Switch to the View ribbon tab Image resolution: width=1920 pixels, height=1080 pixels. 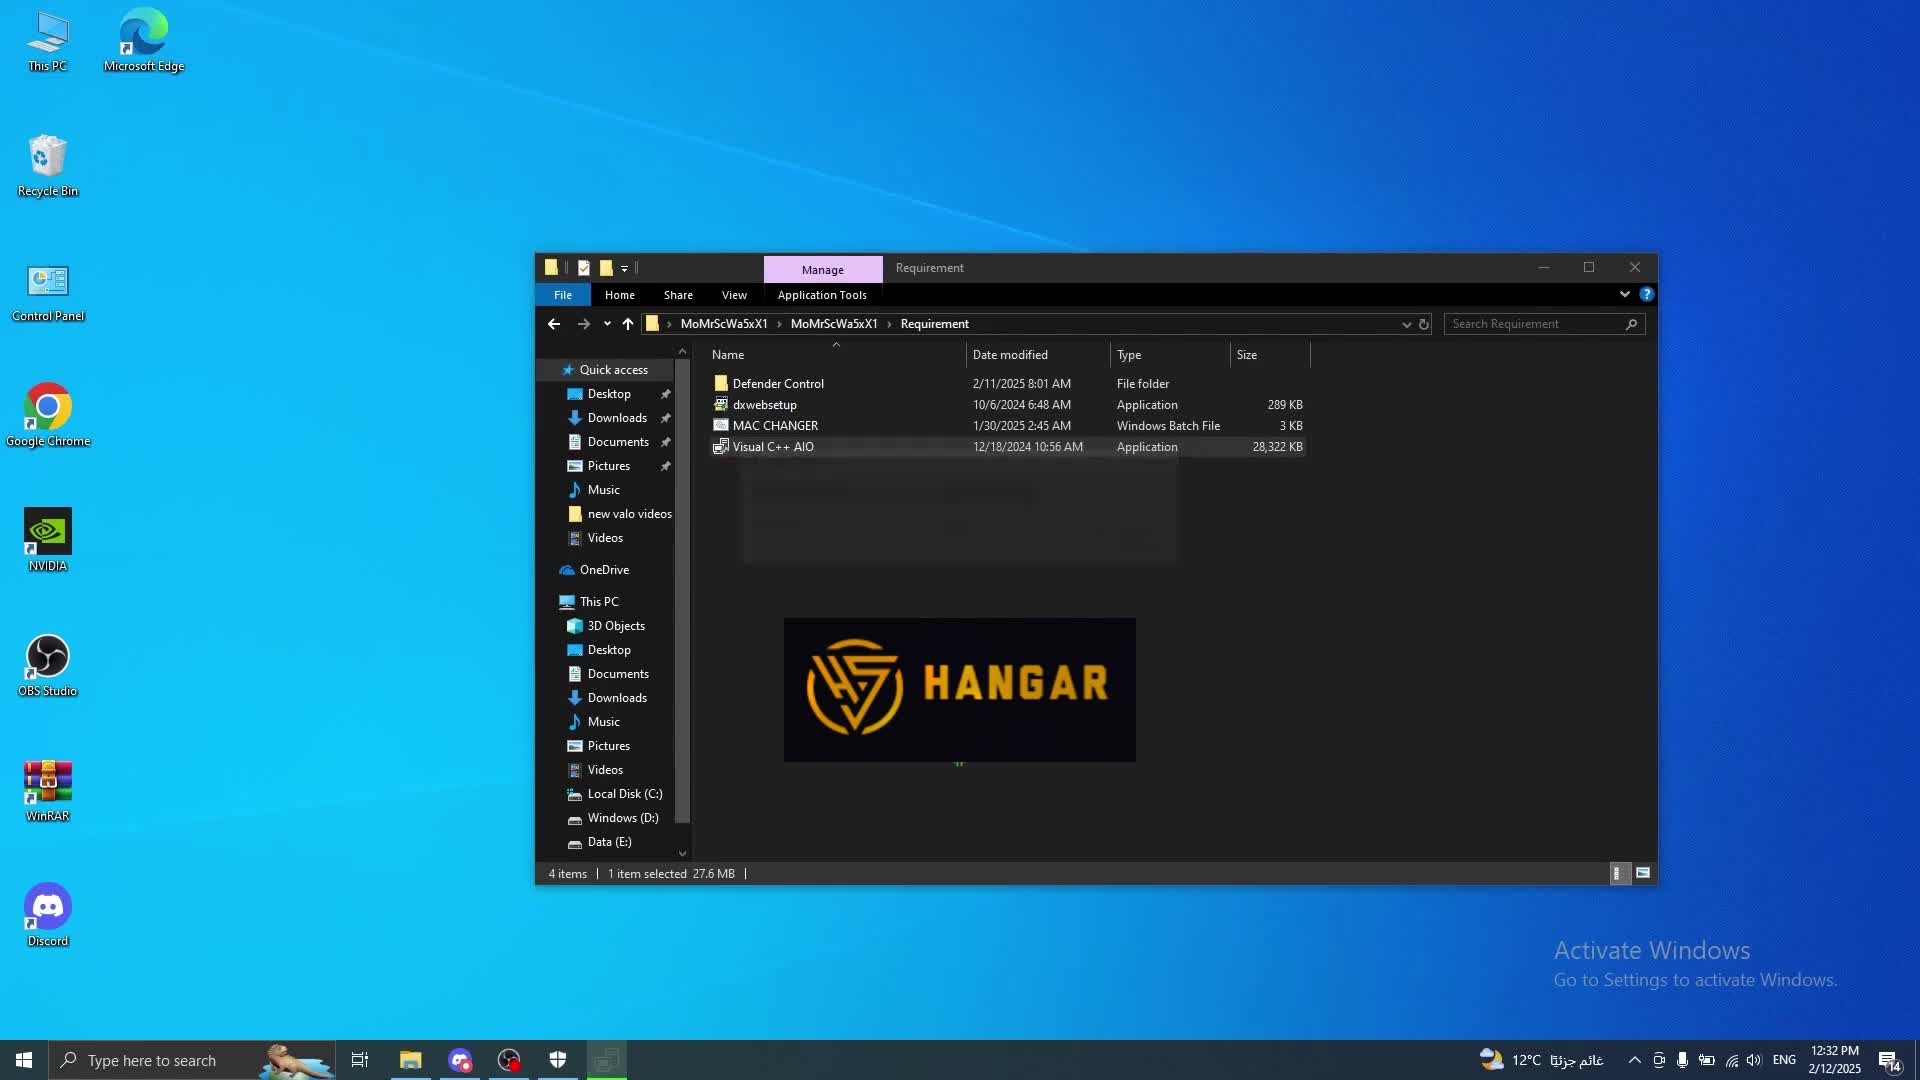click(733, 295)
